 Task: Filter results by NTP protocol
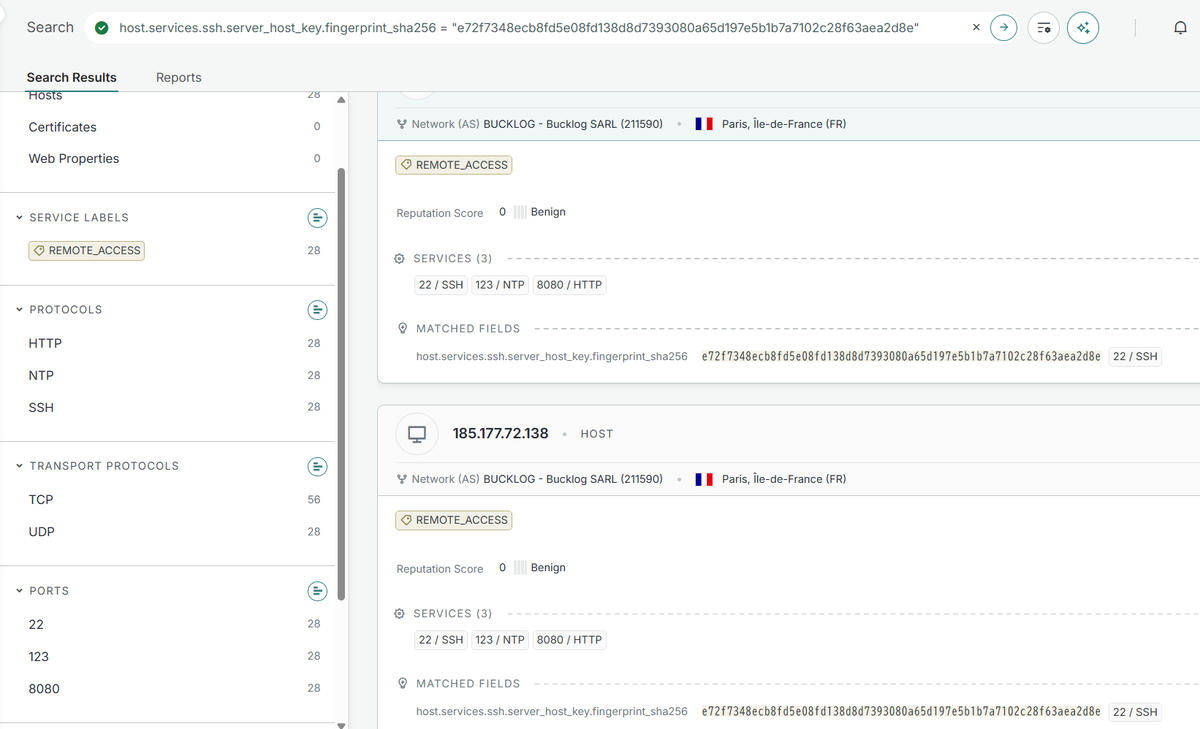click(41, 375)
